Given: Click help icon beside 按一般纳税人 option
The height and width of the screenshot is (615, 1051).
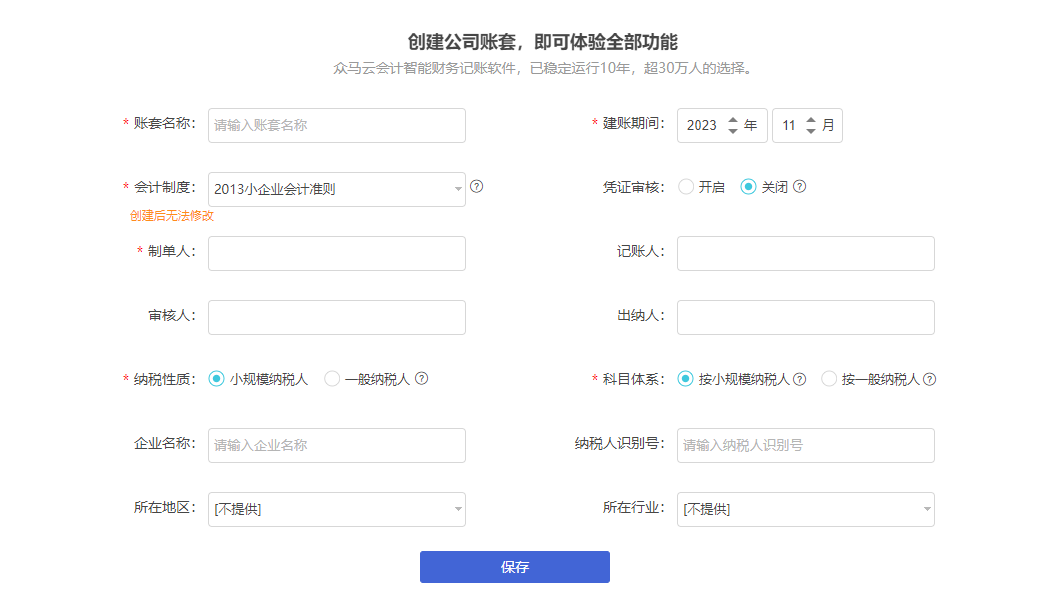Looking at the screenshot, I should click(x=930, y=379).
